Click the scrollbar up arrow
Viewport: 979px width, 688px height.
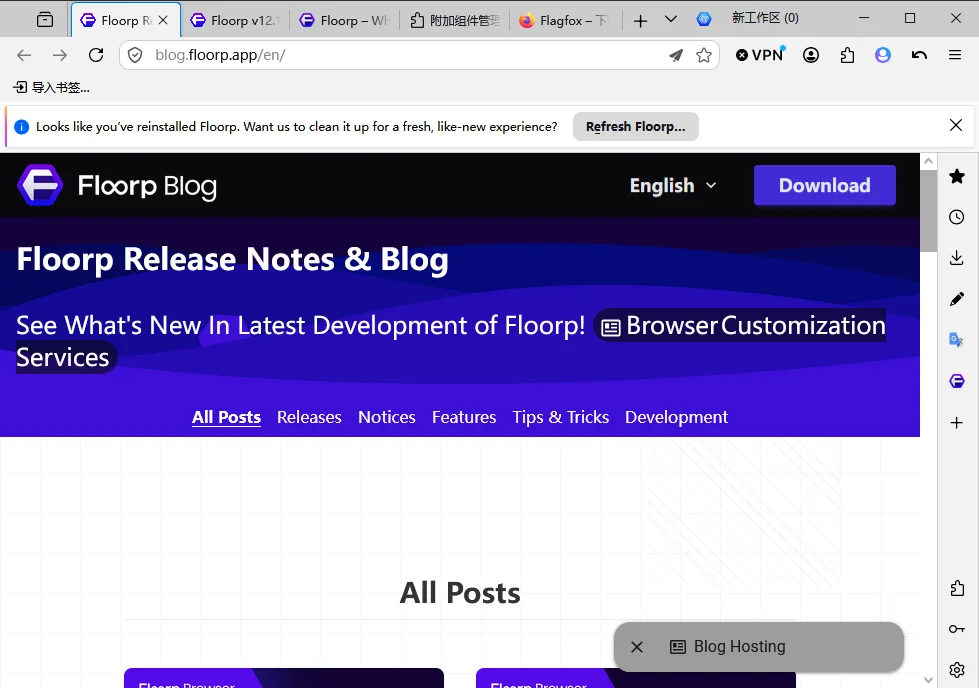(928, 161)
